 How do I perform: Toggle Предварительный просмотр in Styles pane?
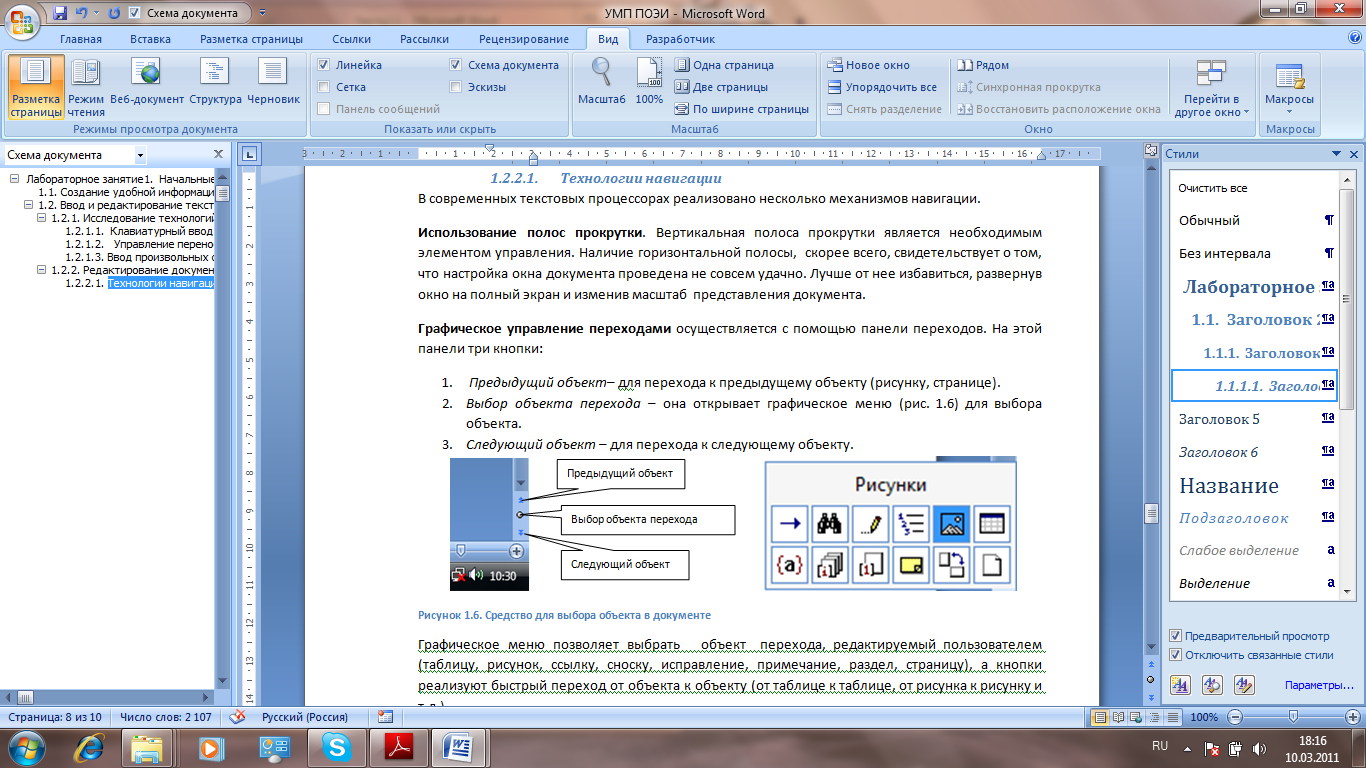1175,636
